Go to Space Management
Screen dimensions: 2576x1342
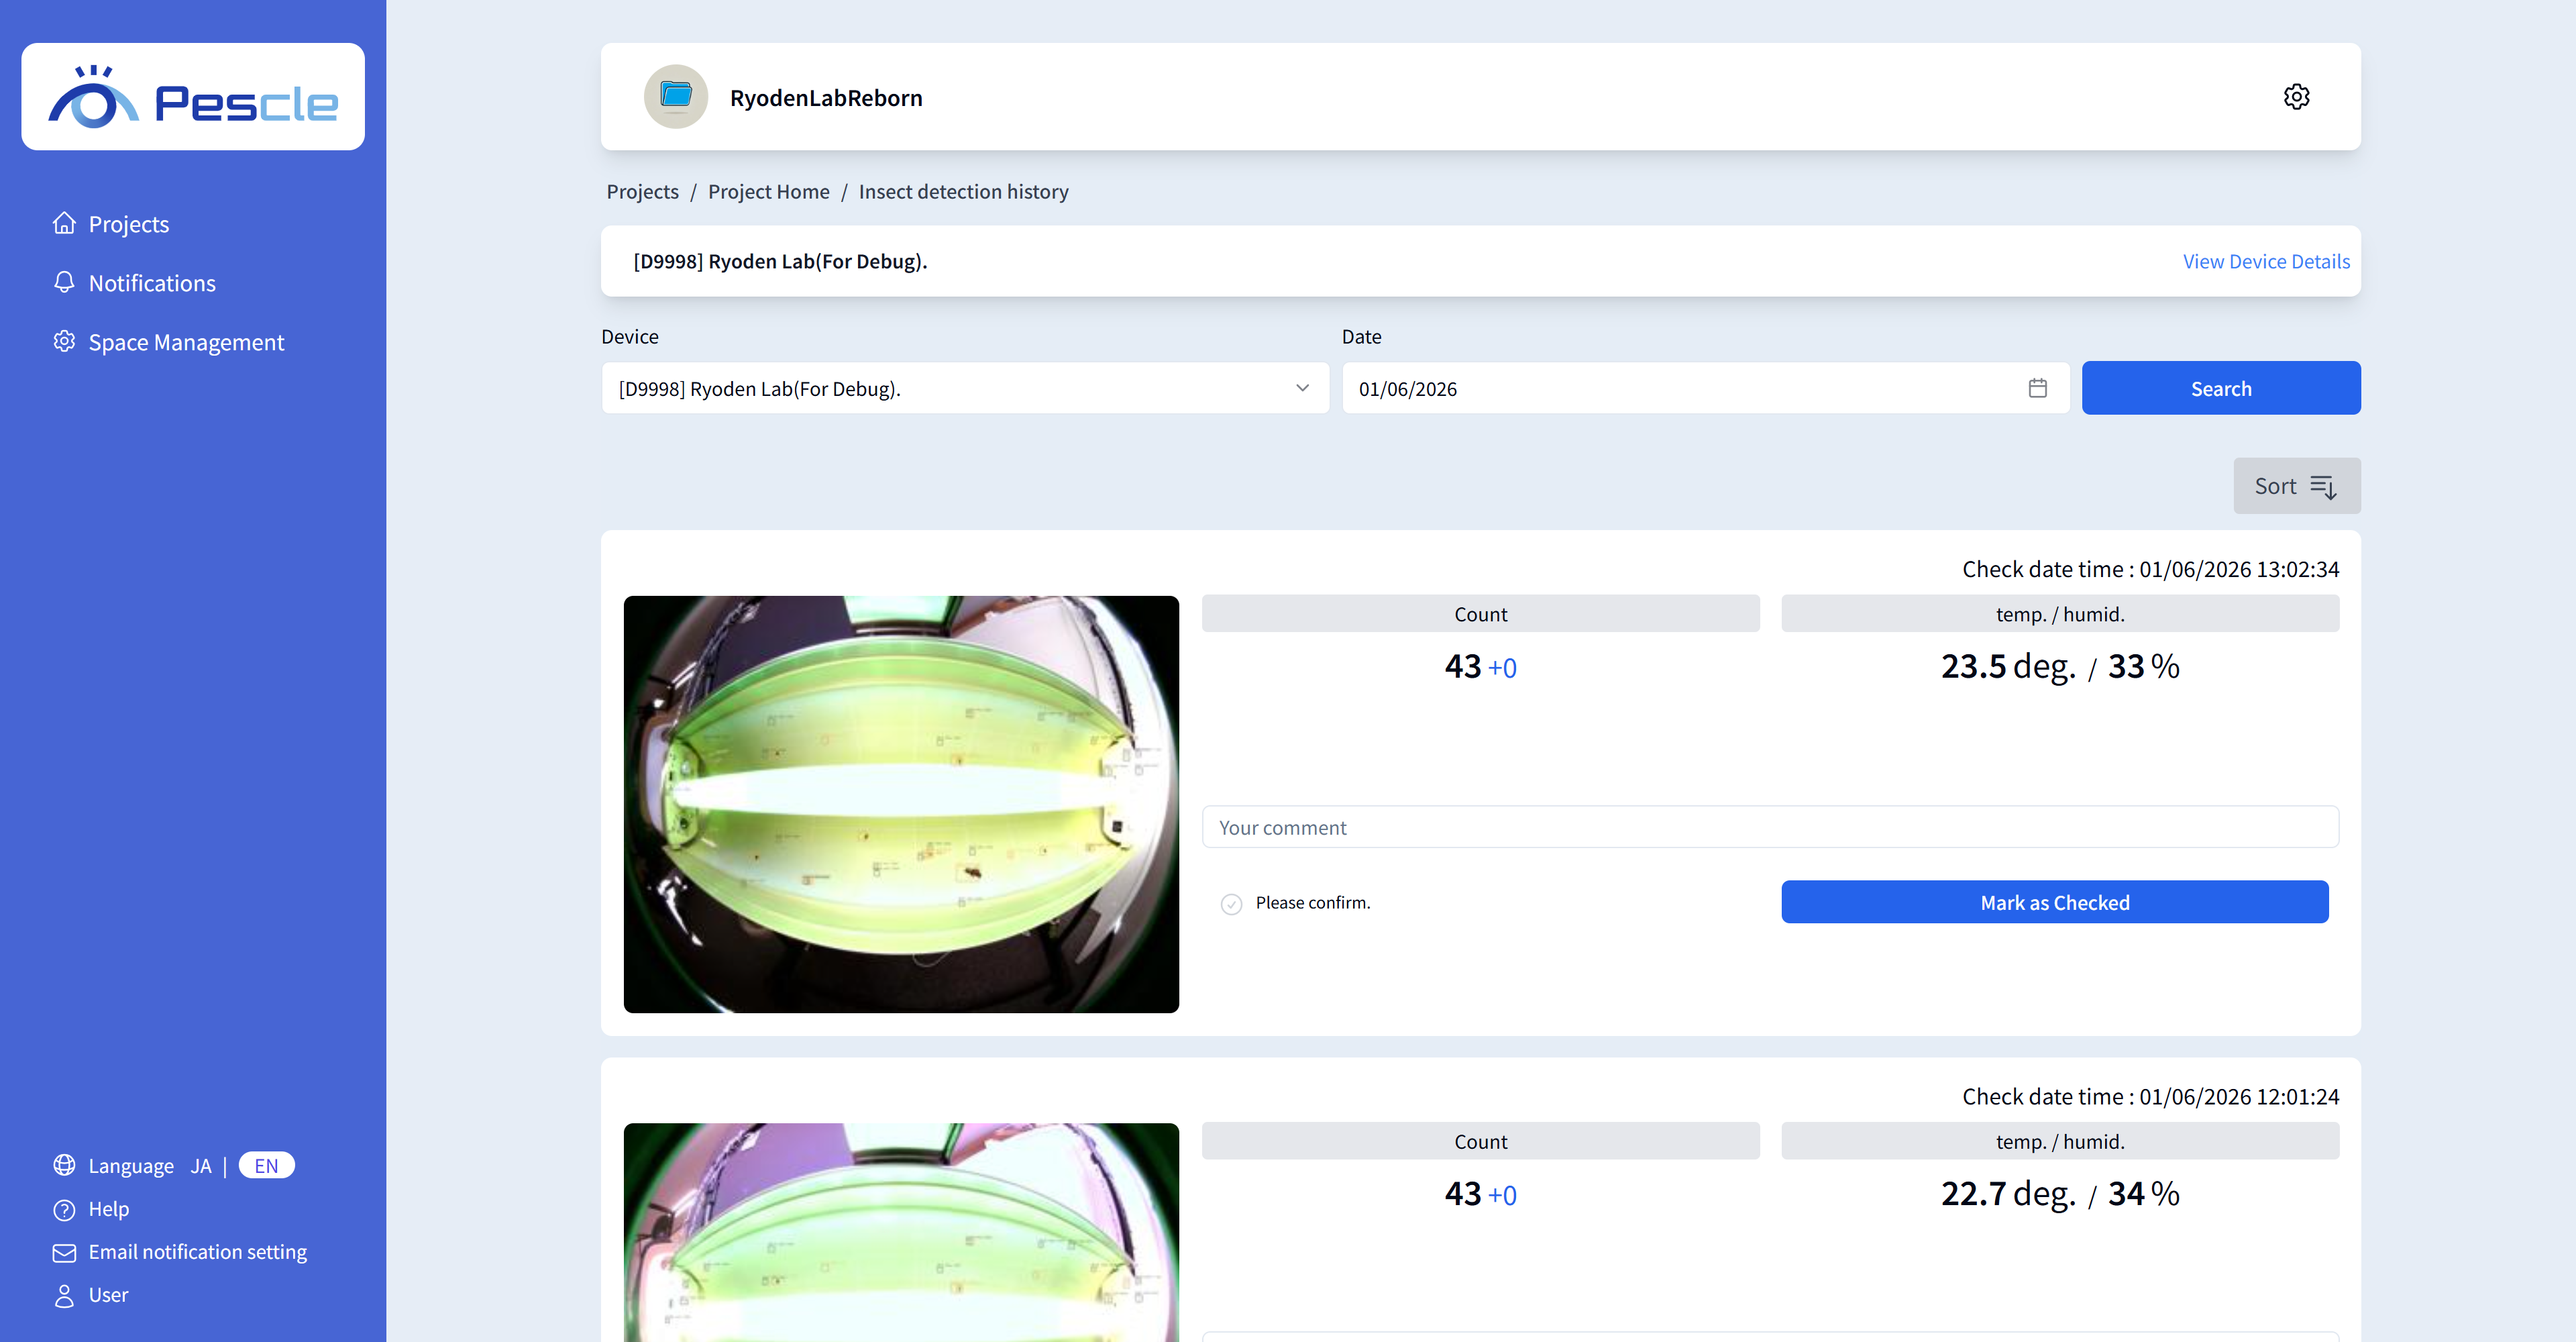click(x=186, y=342)
